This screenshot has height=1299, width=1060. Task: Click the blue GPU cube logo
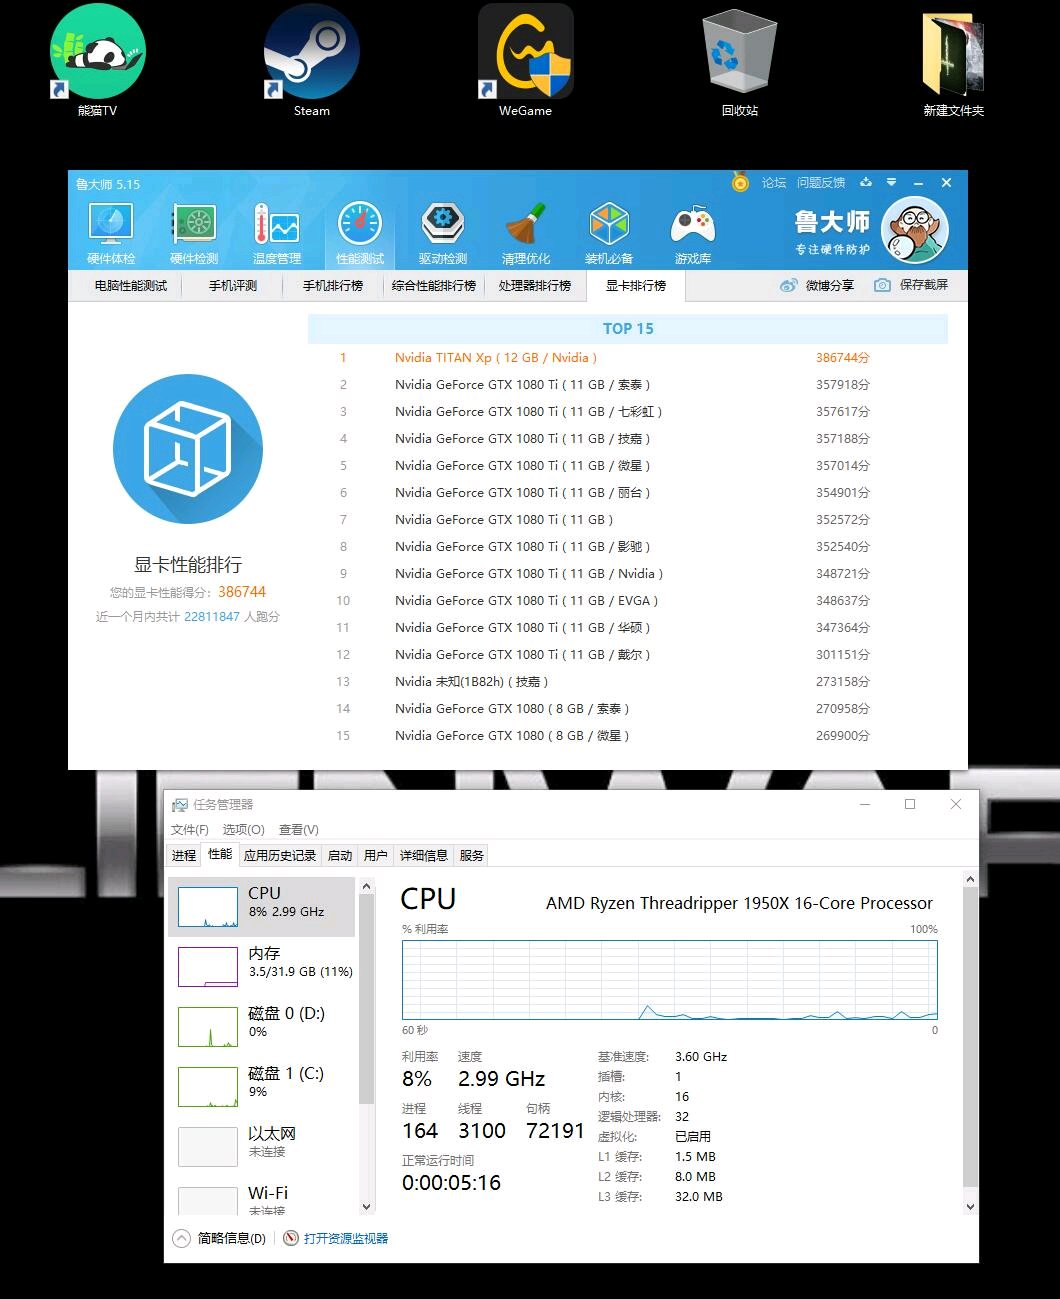(x=188, y=449)
